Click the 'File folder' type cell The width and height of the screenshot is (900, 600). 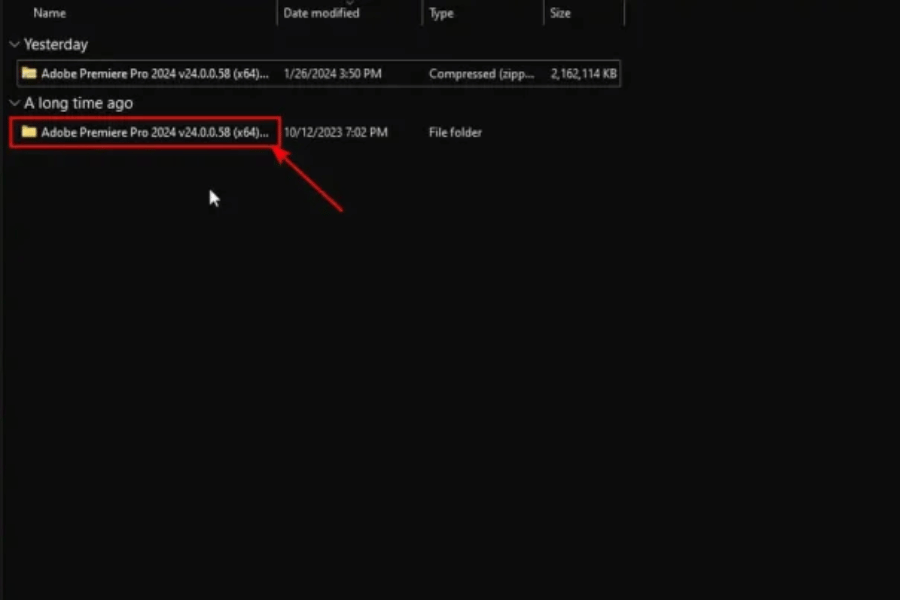pos(455,132)
